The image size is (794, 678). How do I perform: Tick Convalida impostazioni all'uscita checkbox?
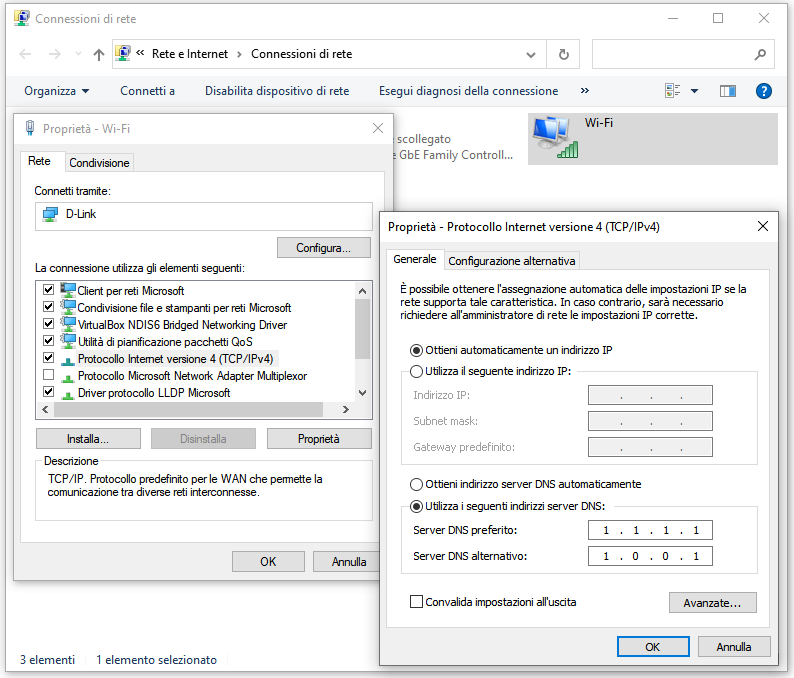click(x=417, y=602)
